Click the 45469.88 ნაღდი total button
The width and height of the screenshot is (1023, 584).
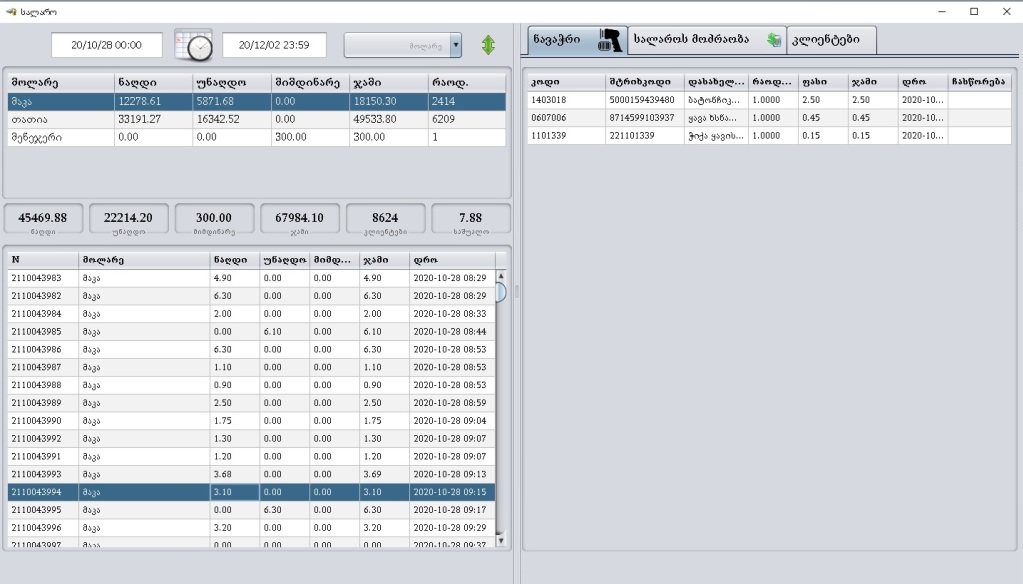[43, 220]
